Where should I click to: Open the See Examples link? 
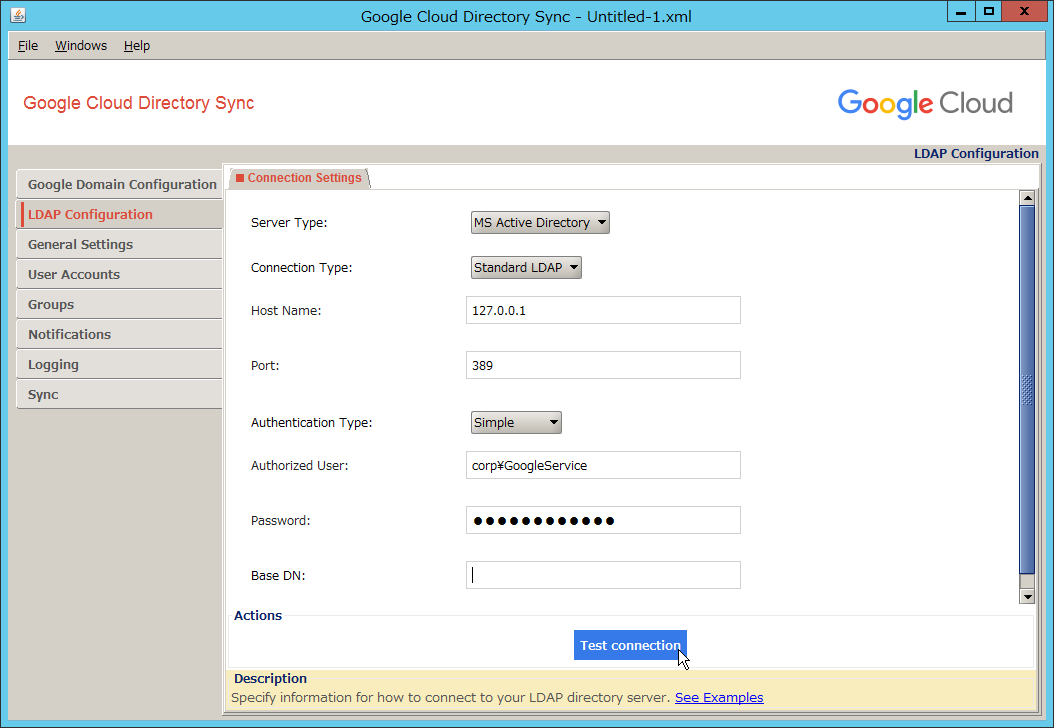(719, 698)
